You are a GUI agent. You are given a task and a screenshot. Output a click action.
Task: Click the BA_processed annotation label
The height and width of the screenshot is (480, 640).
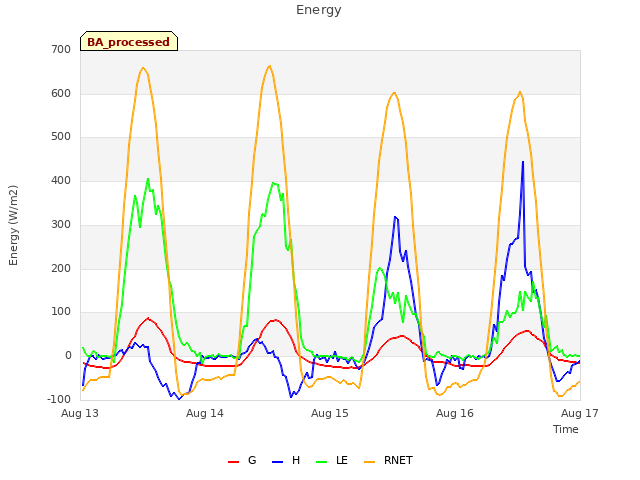129,42
